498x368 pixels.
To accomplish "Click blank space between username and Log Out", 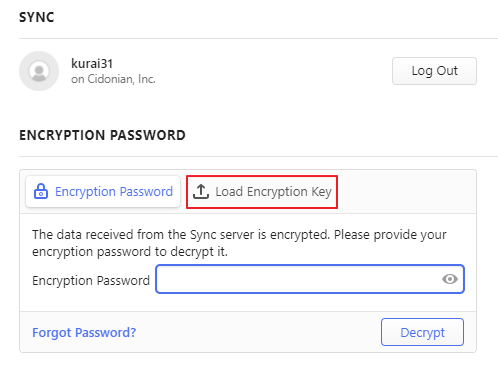I will [x=273, y=71].
